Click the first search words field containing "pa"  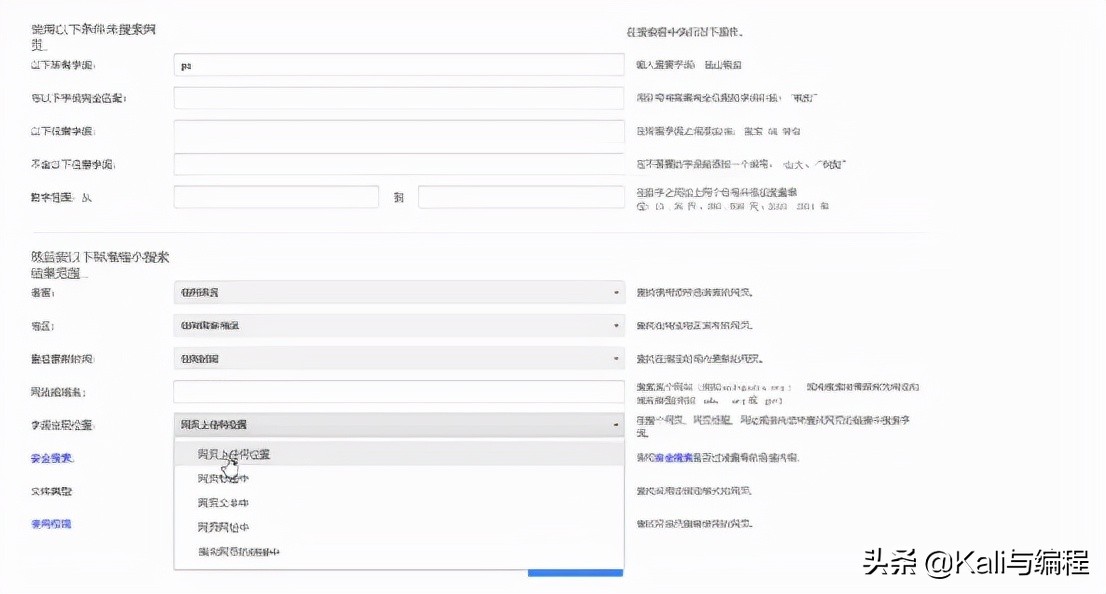[399, 65]
